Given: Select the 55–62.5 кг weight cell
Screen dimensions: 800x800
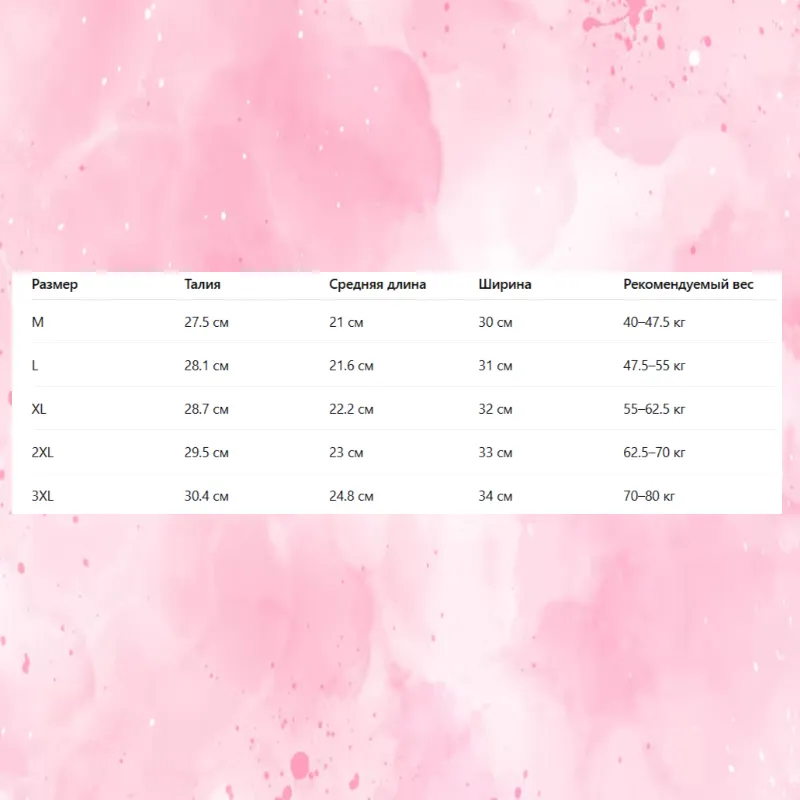Looking at the screenshot, I should (x=655, y=409).
